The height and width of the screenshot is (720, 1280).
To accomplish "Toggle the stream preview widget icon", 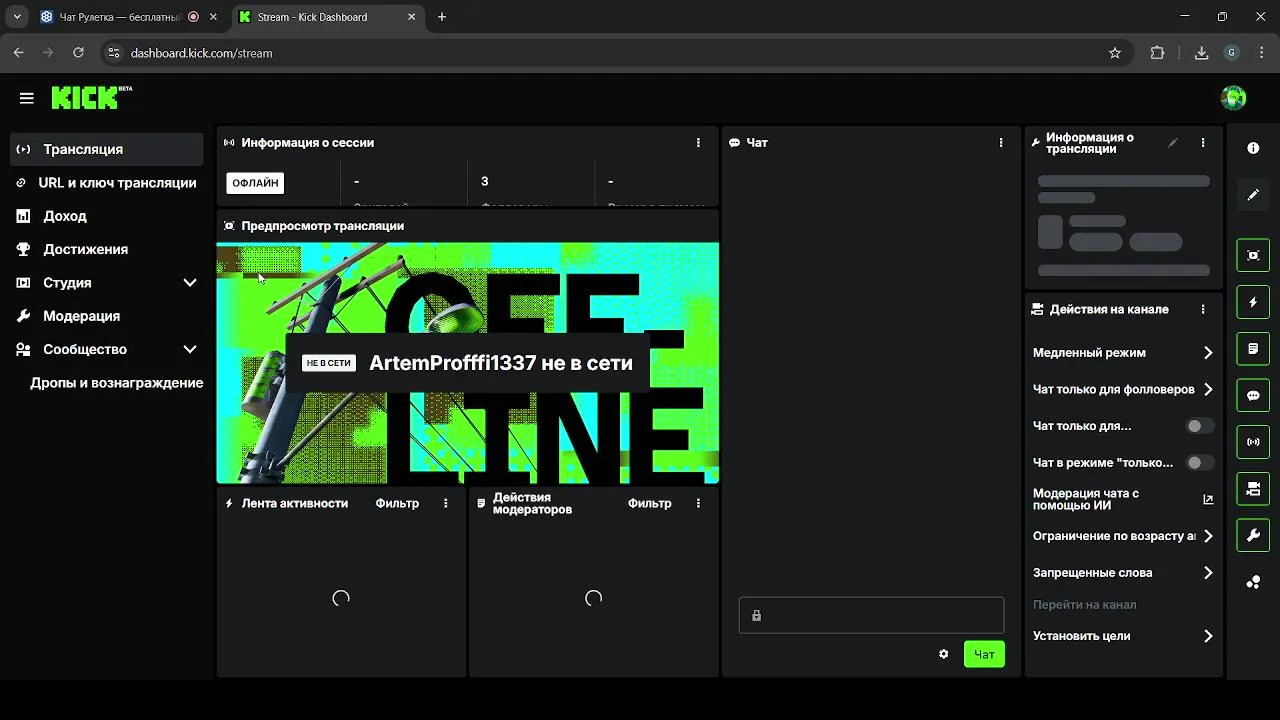I will tap(1253, 255).
